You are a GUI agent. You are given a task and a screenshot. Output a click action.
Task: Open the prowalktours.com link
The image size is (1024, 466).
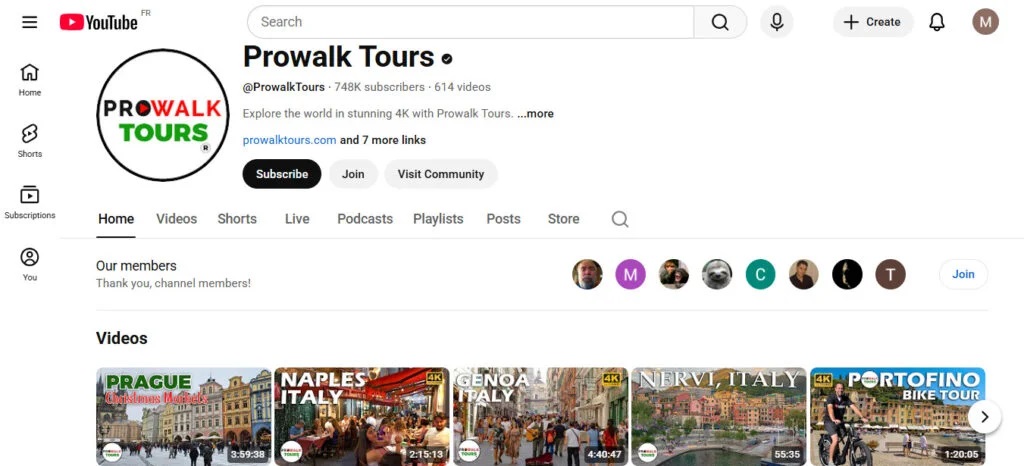tap(289, 140)
